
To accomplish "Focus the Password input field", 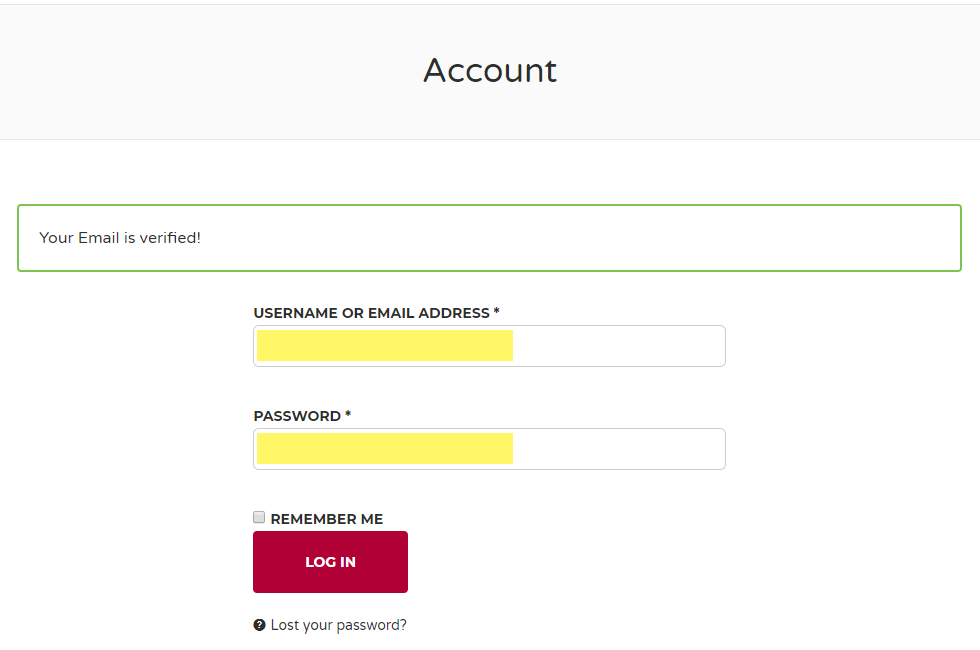I will pos(489,449).
